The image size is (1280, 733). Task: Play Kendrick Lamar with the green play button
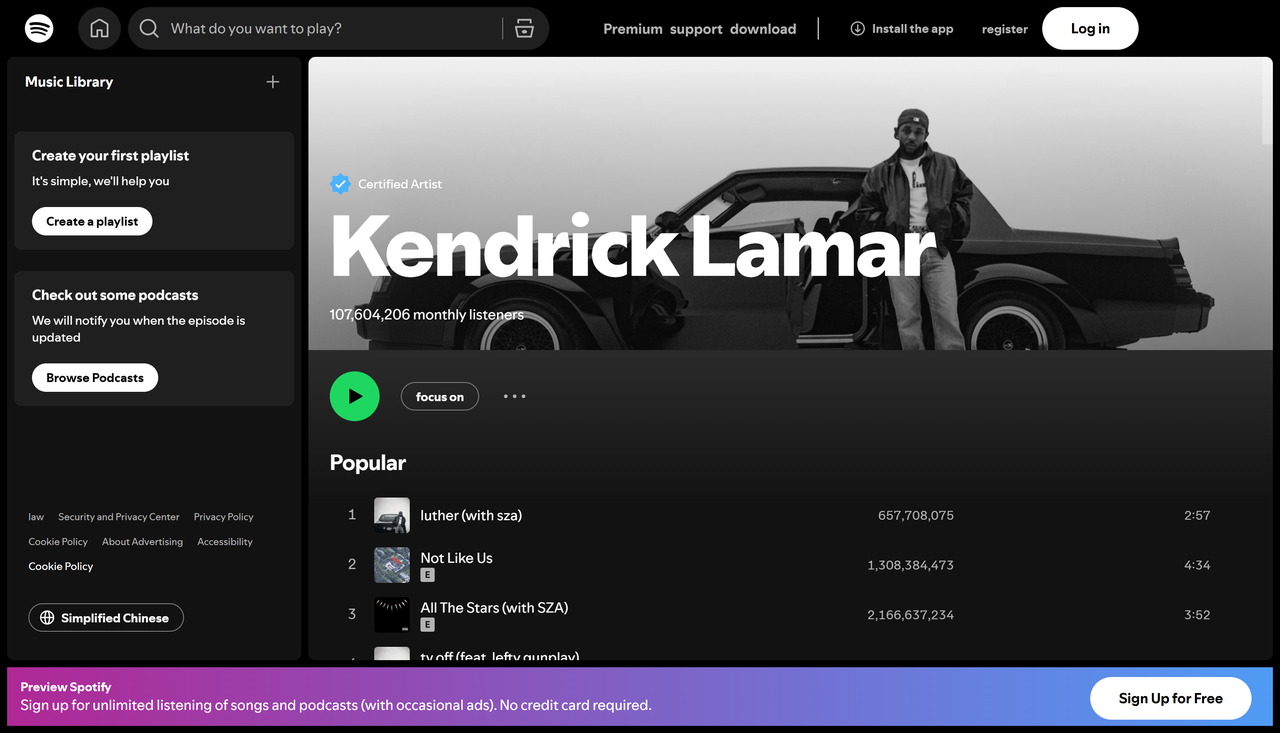(x=354, y=396)
